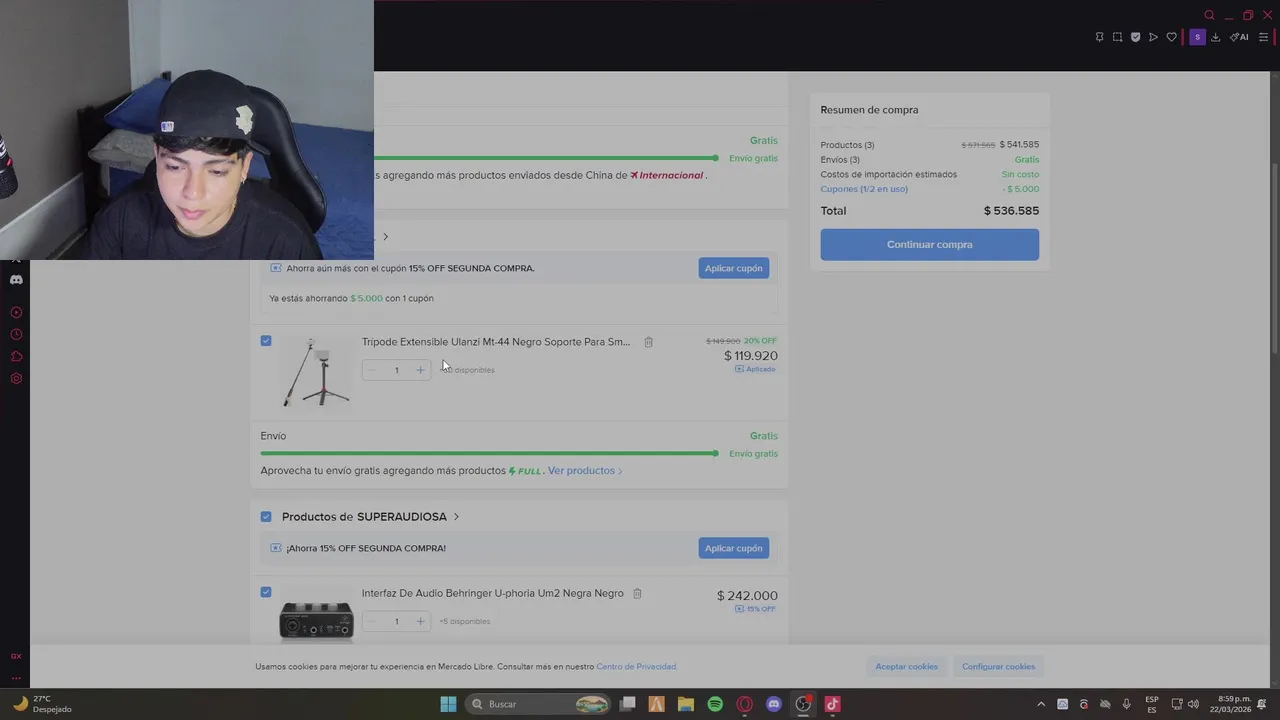The height and width of the screenshot is (720, 1280).
Task: Open the volume speaker tray icon
Action: (x=1193, y=704)
